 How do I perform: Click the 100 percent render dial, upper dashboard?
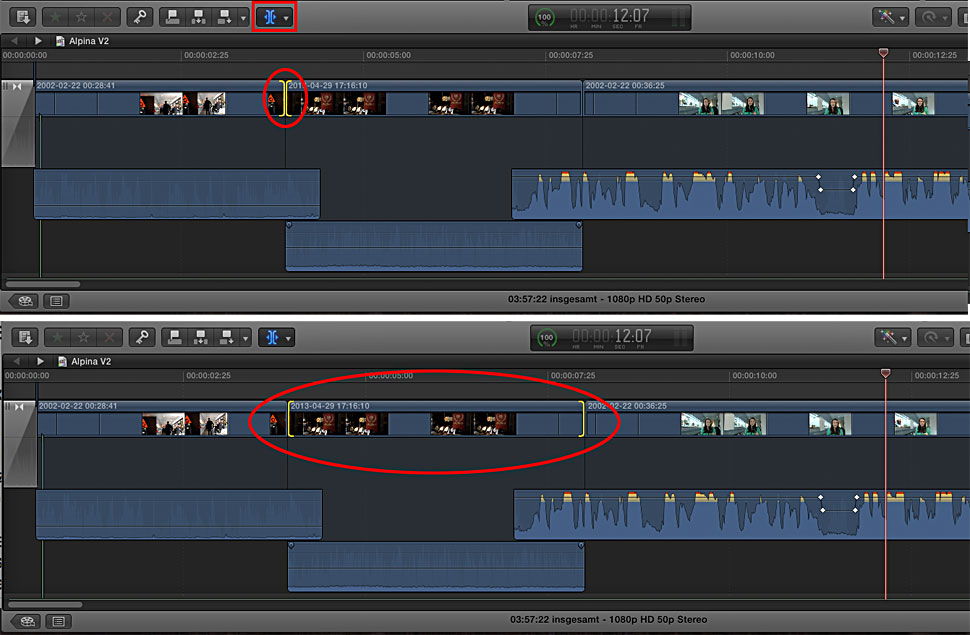(x=544, y=17)
